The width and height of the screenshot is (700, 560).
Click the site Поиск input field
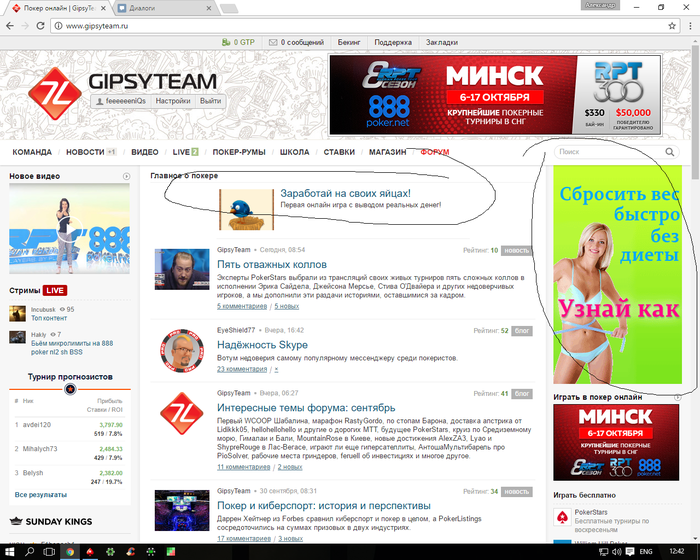[609, 152]
